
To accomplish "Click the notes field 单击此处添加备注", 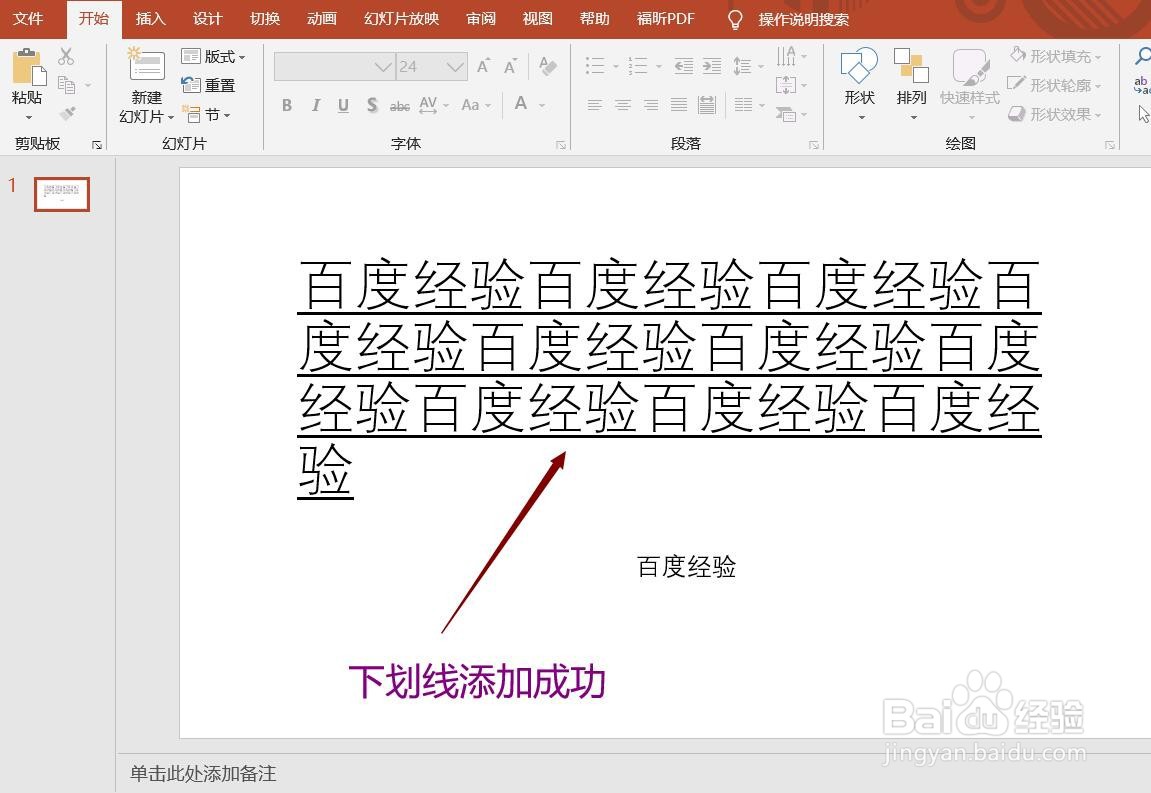I will (203, 773).
